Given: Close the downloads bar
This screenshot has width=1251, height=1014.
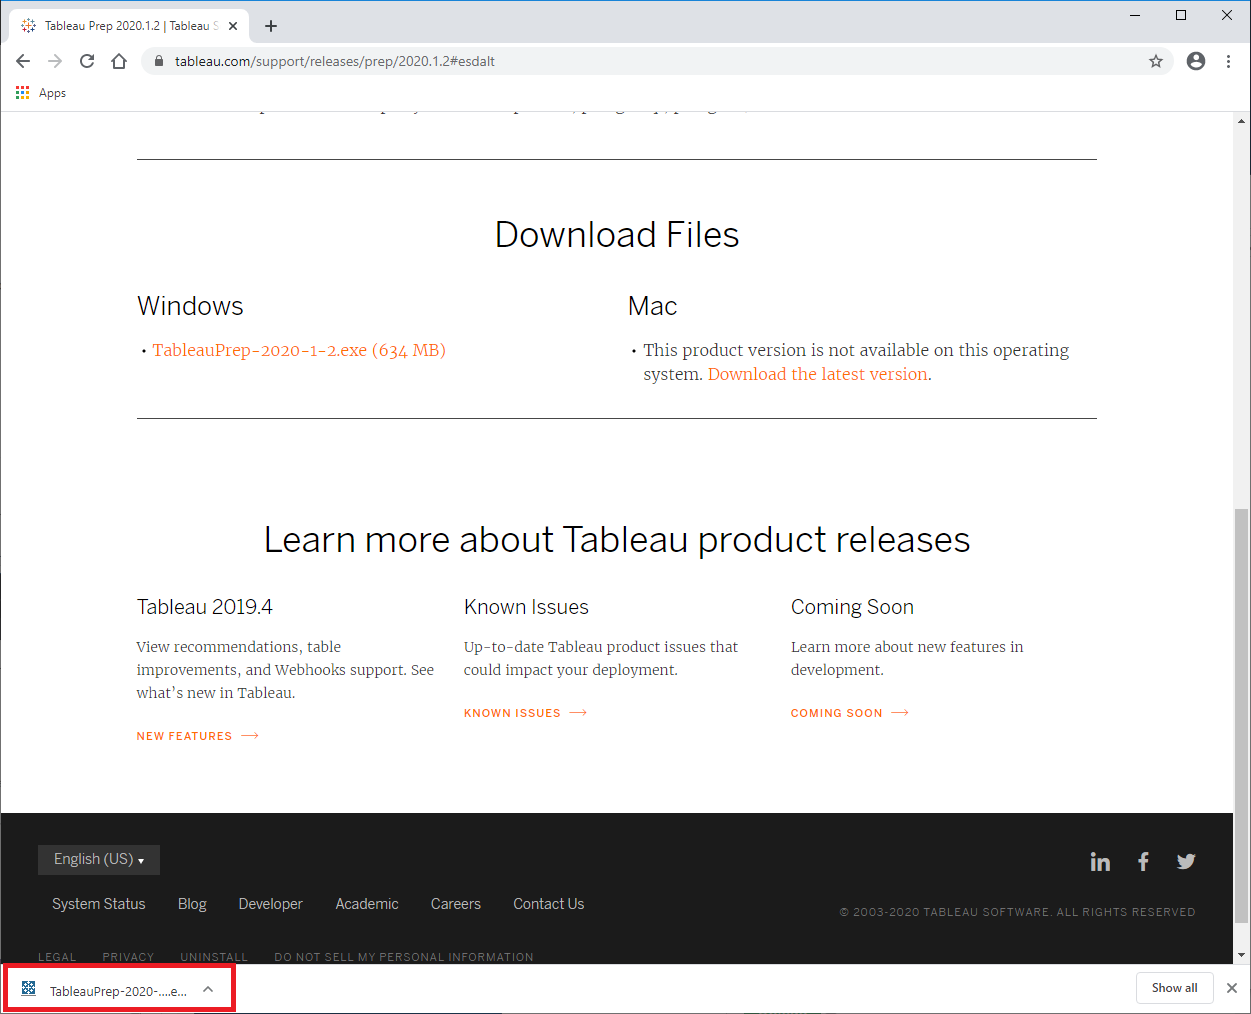Looking at the screenshot, I should (x=1232, y=988).
